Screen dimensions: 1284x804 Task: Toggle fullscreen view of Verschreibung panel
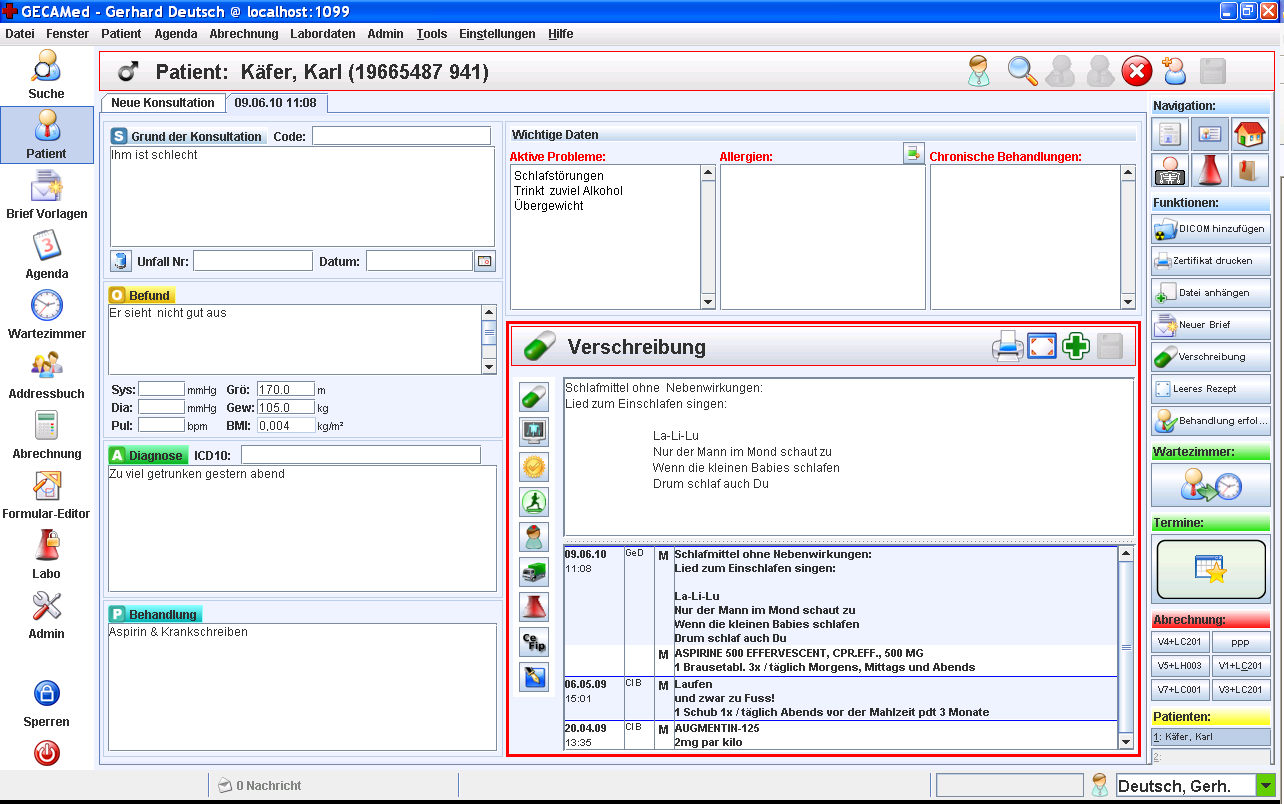1042,347
